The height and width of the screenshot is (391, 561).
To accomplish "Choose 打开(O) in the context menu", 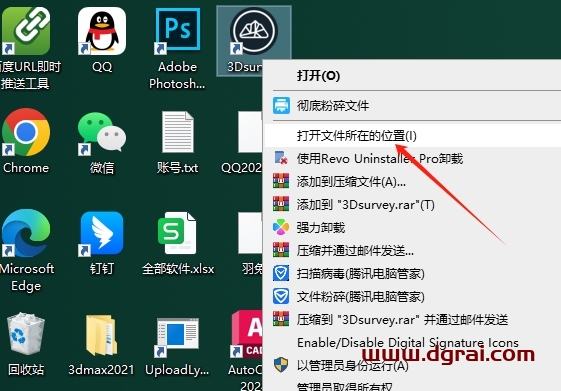I will point(412,76).
